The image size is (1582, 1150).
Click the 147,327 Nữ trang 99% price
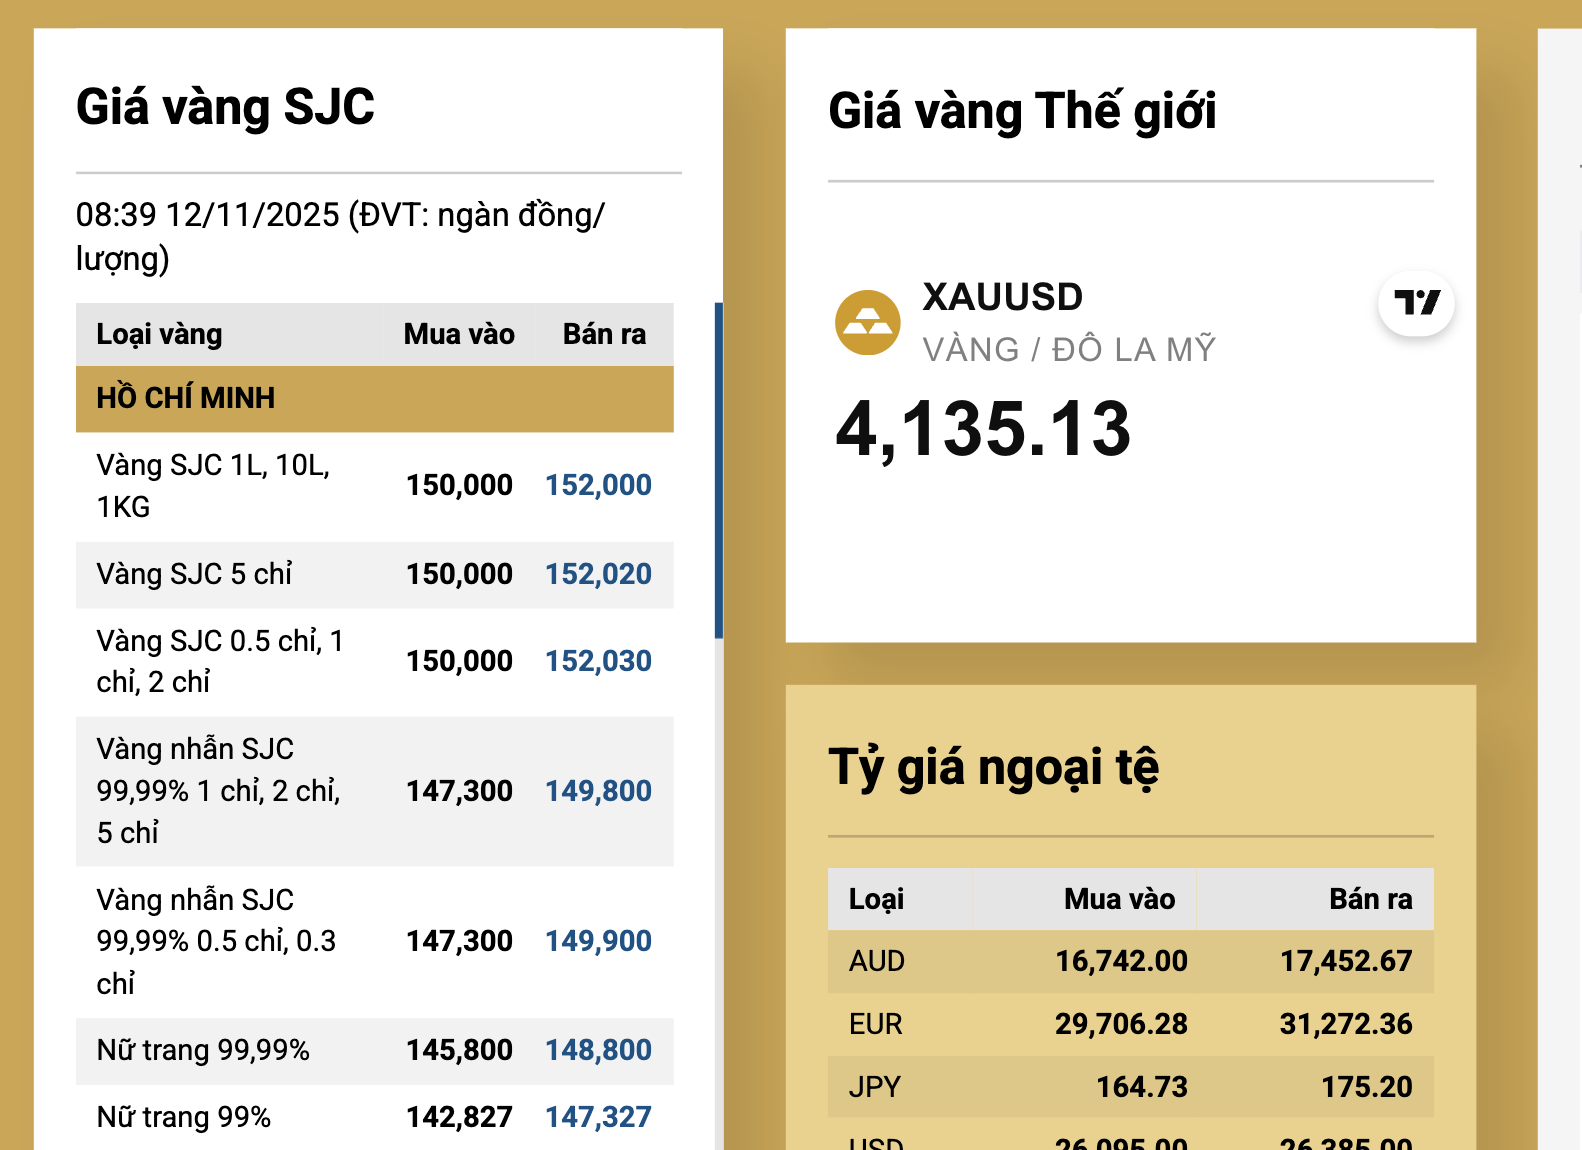[597, 1116]
